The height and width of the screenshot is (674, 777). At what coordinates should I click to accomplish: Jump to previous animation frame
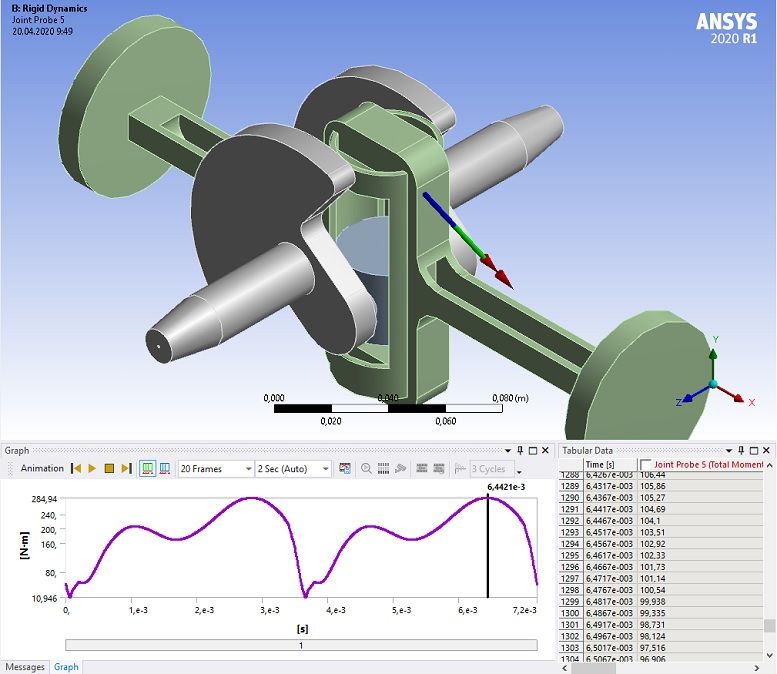click(x=76, y=468)
